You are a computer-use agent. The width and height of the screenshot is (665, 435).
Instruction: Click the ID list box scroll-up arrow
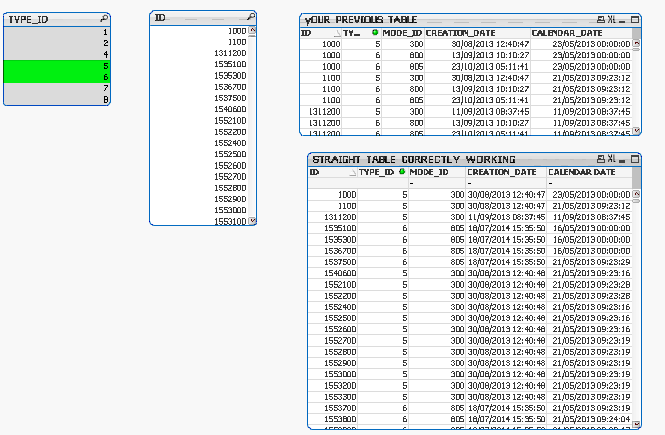click(x=252, y=31)
